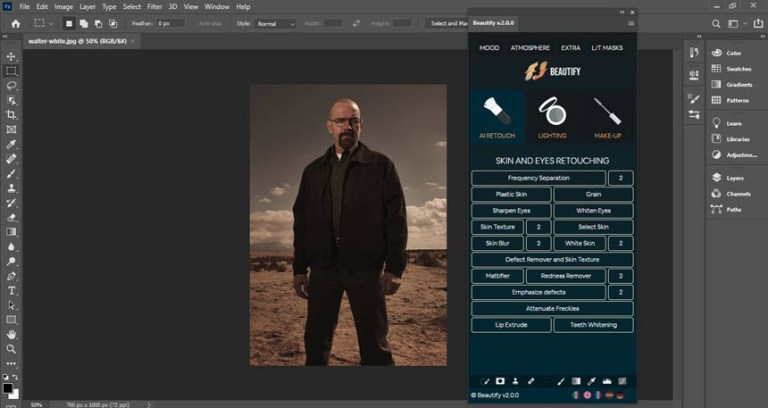Enable Intersect with selection mode
Viewport: 768px width, 408px height.
point(113,24)
